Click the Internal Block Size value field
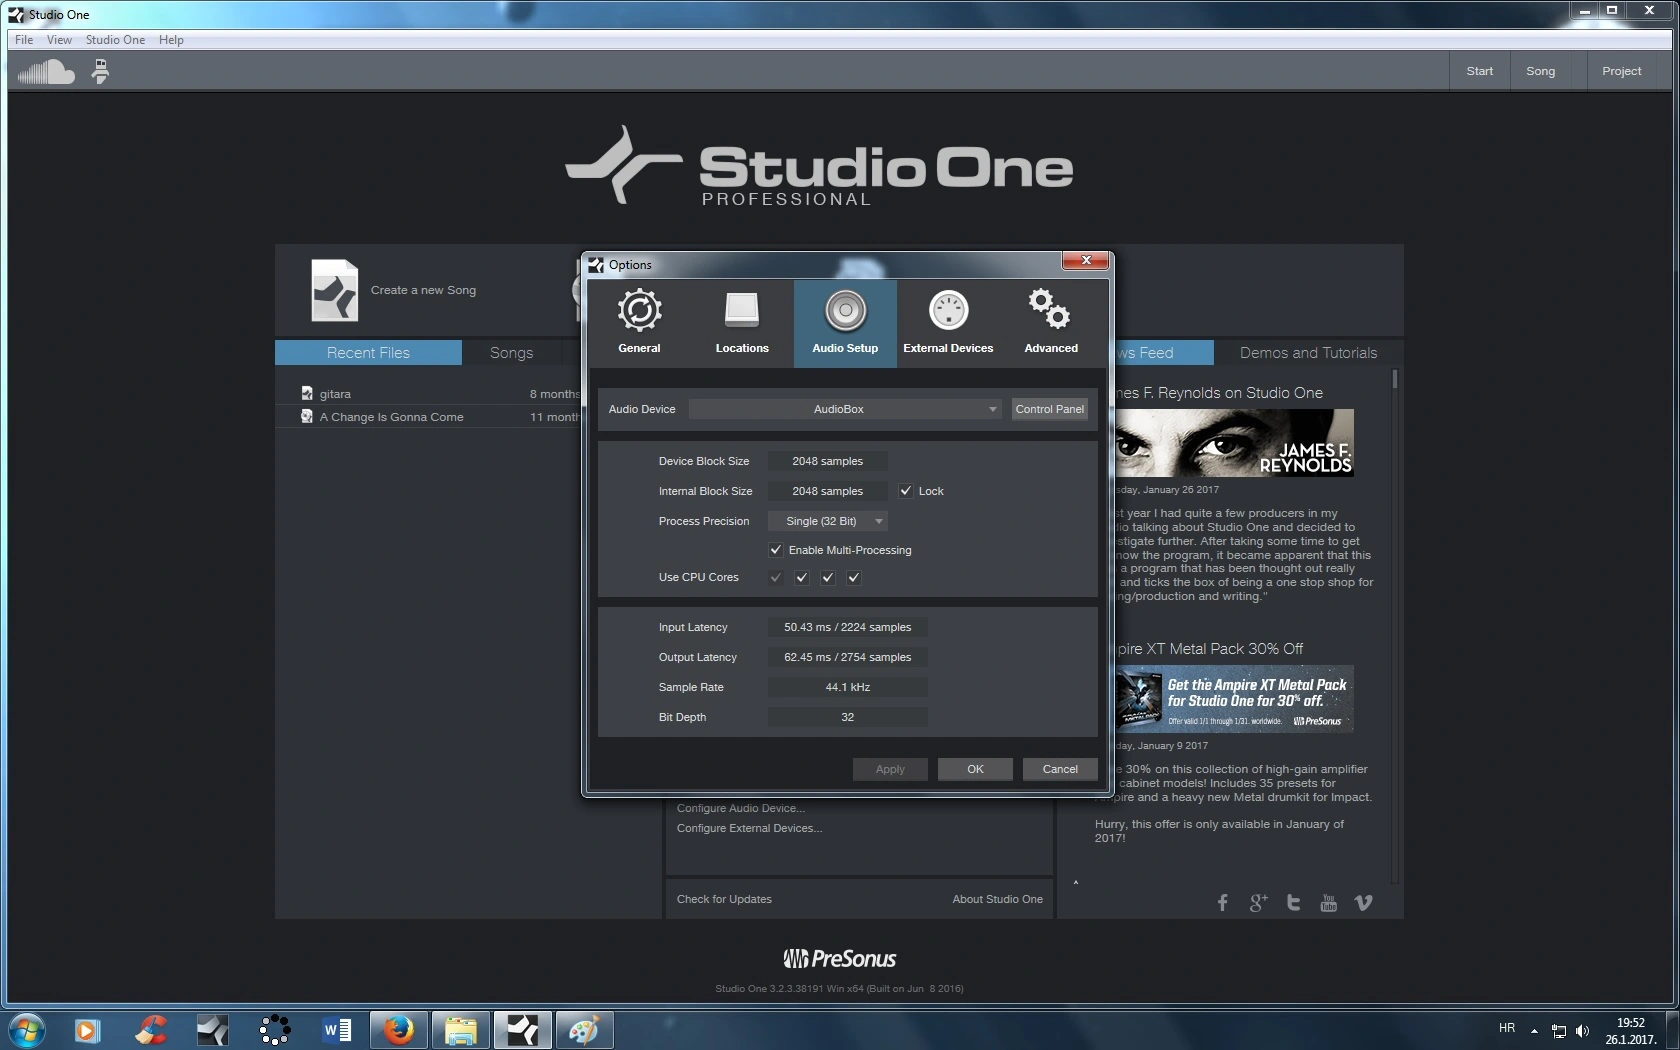This screenshot has width=1680, height=1050. click(x=827, y=491)
